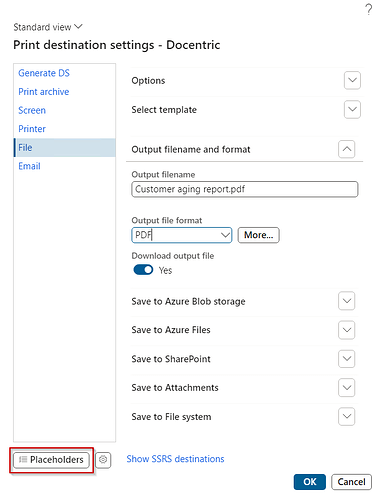The height and width of the screenshot is (500, 374).
Task: Click the More... button
Action: point(258,235)
